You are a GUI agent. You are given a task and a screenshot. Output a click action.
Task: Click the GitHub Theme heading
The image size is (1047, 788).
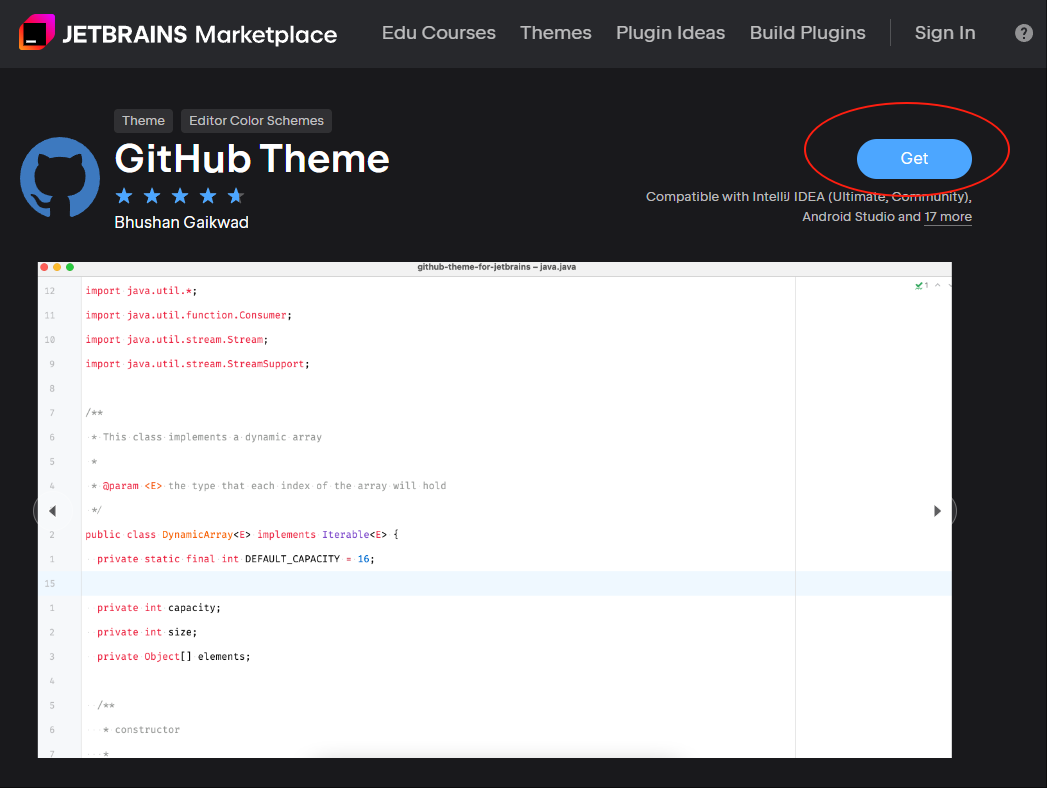[x=252, y=159]
